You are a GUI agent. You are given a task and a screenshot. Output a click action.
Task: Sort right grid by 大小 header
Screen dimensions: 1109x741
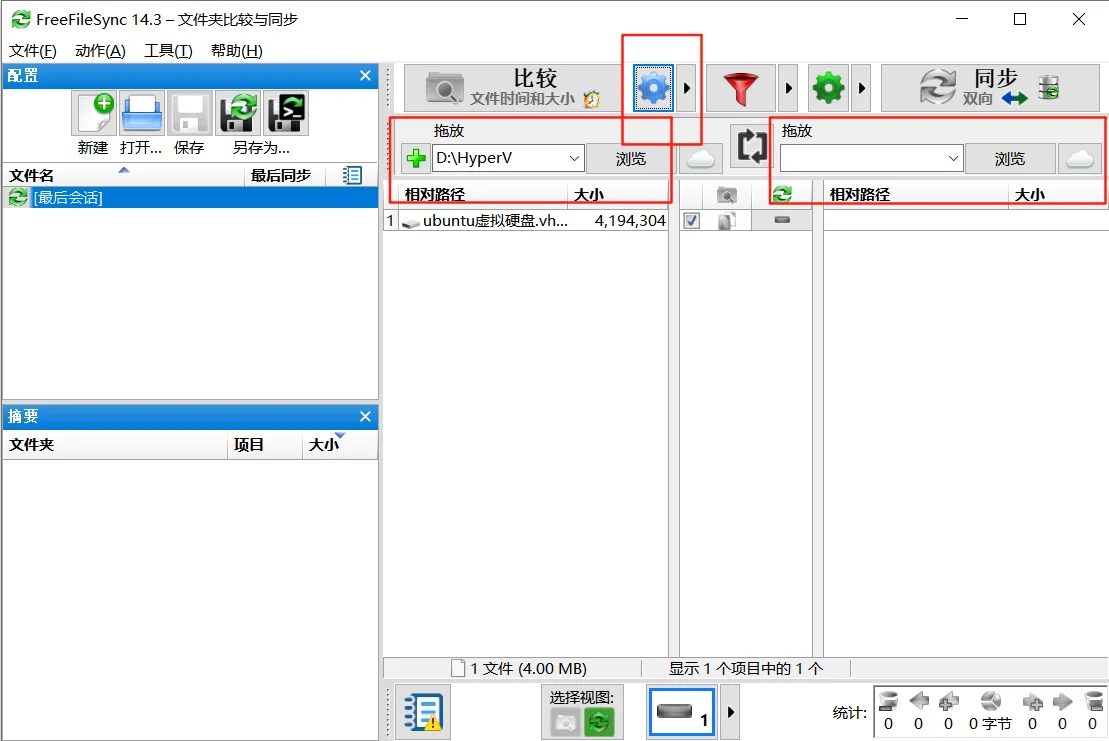coord(1058,194)
